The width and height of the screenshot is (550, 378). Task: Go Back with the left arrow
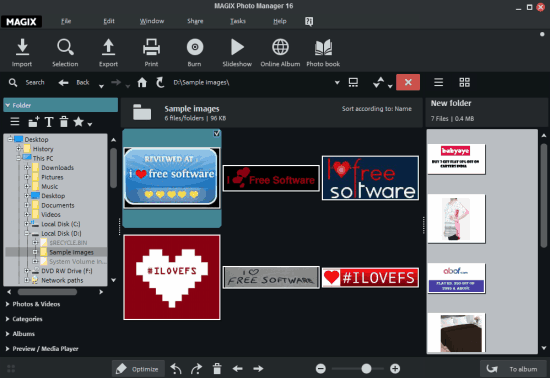pos(63,83)
